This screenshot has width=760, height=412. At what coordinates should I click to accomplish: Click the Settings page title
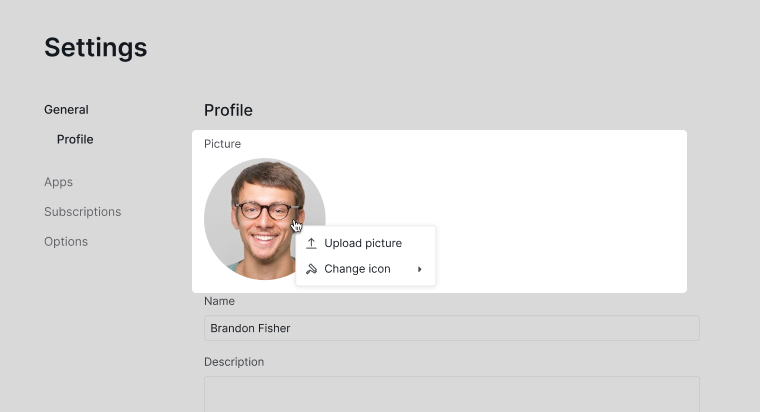[x=96, y=48]
